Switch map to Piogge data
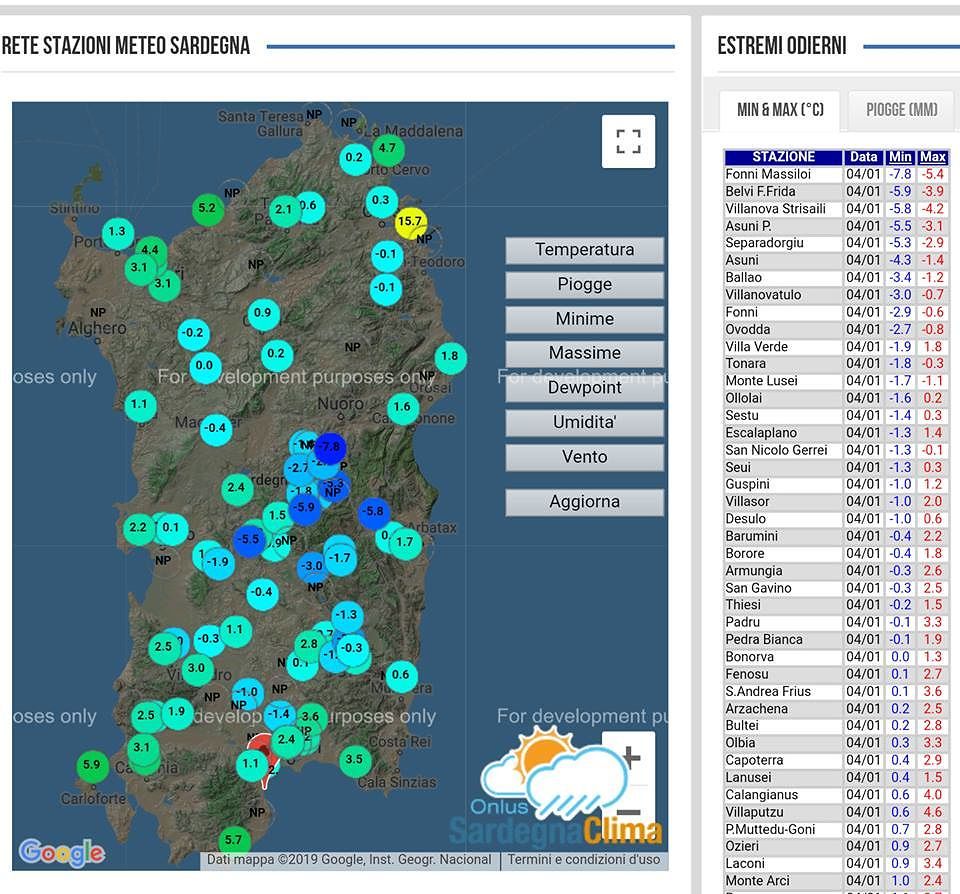 click(x=584, y=285)
